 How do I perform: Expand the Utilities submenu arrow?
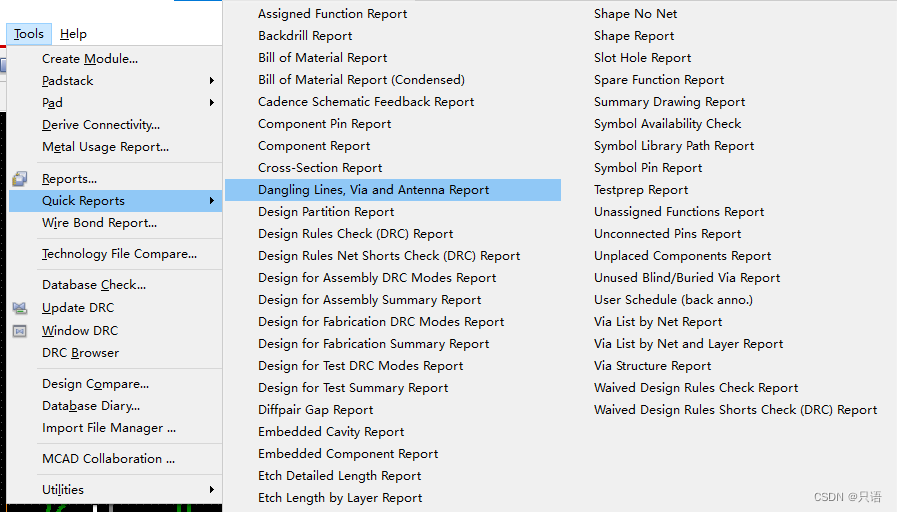(x=211, y=490)
